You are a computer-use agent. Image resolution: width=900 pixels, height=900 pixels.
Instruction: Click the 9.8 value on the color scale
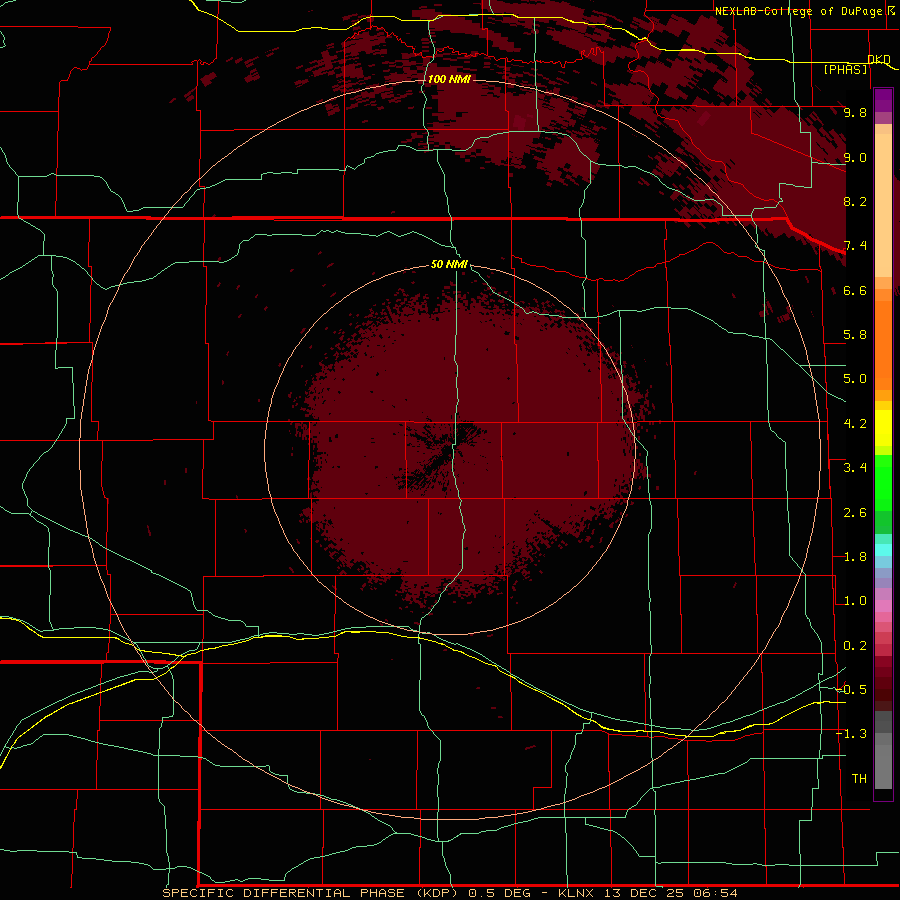click(x=855, y=112)
